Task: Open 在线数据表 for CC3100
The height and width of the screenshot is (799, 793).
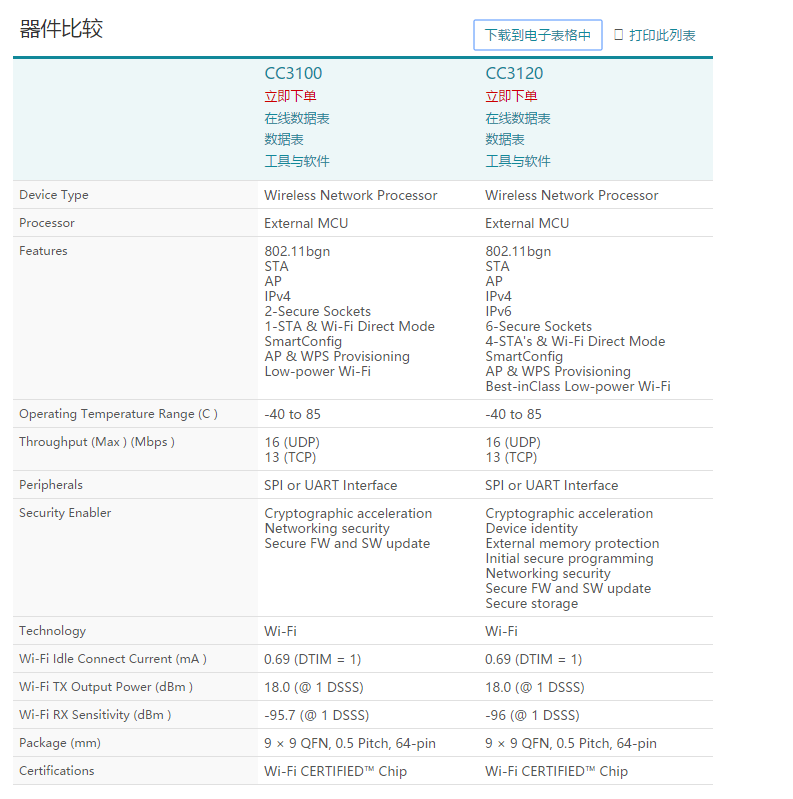Action: (x=297, y=118)
